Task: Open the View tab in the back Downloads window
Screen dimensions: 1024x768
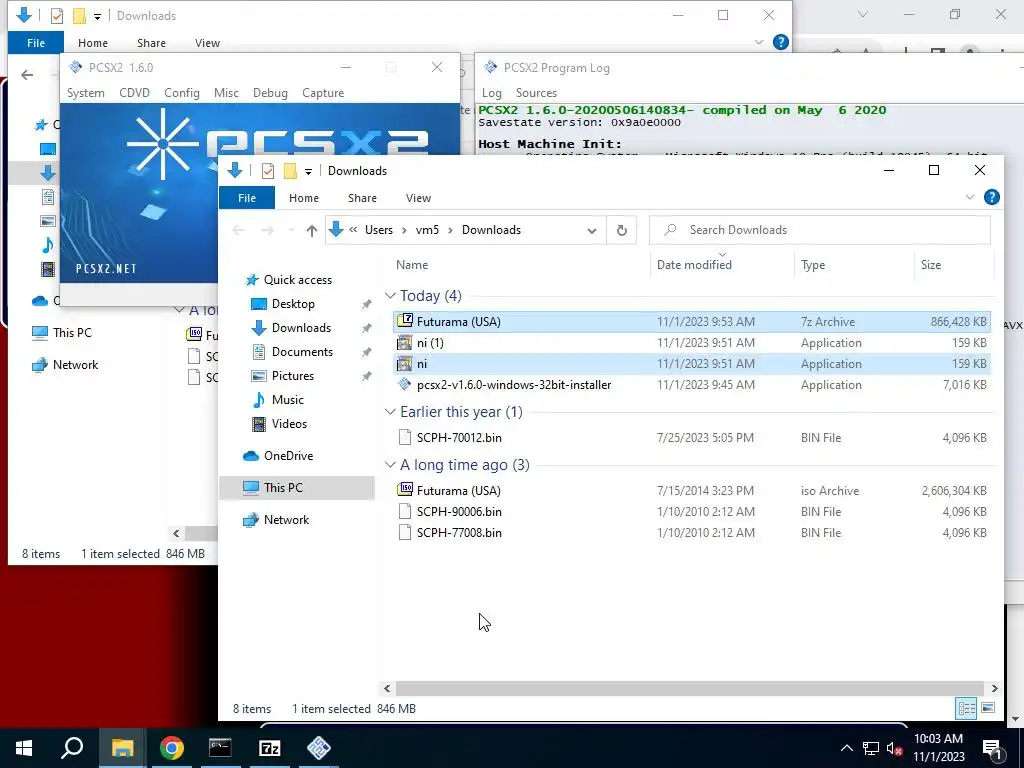Action: (207, 43)
